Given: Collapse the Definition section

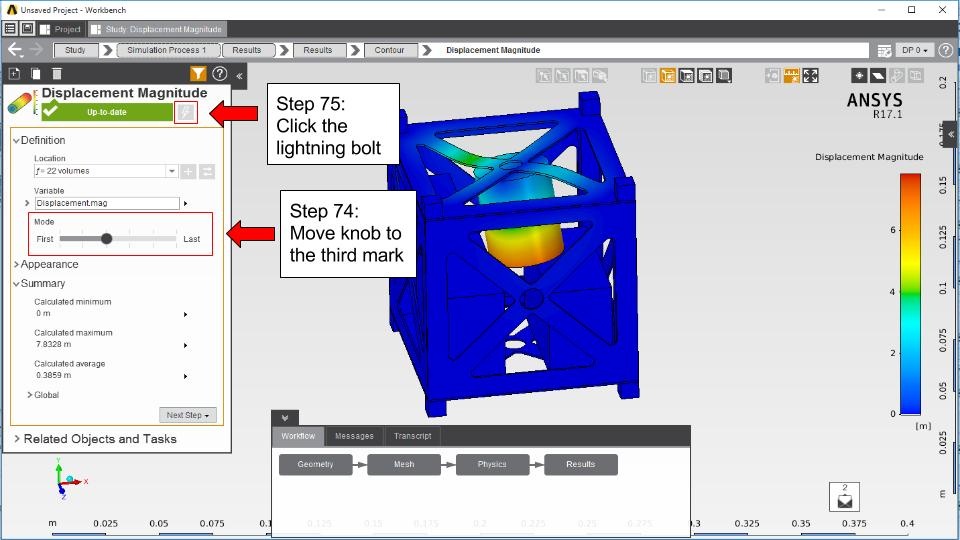Looking at the screenshot, I should click(17, 140).
